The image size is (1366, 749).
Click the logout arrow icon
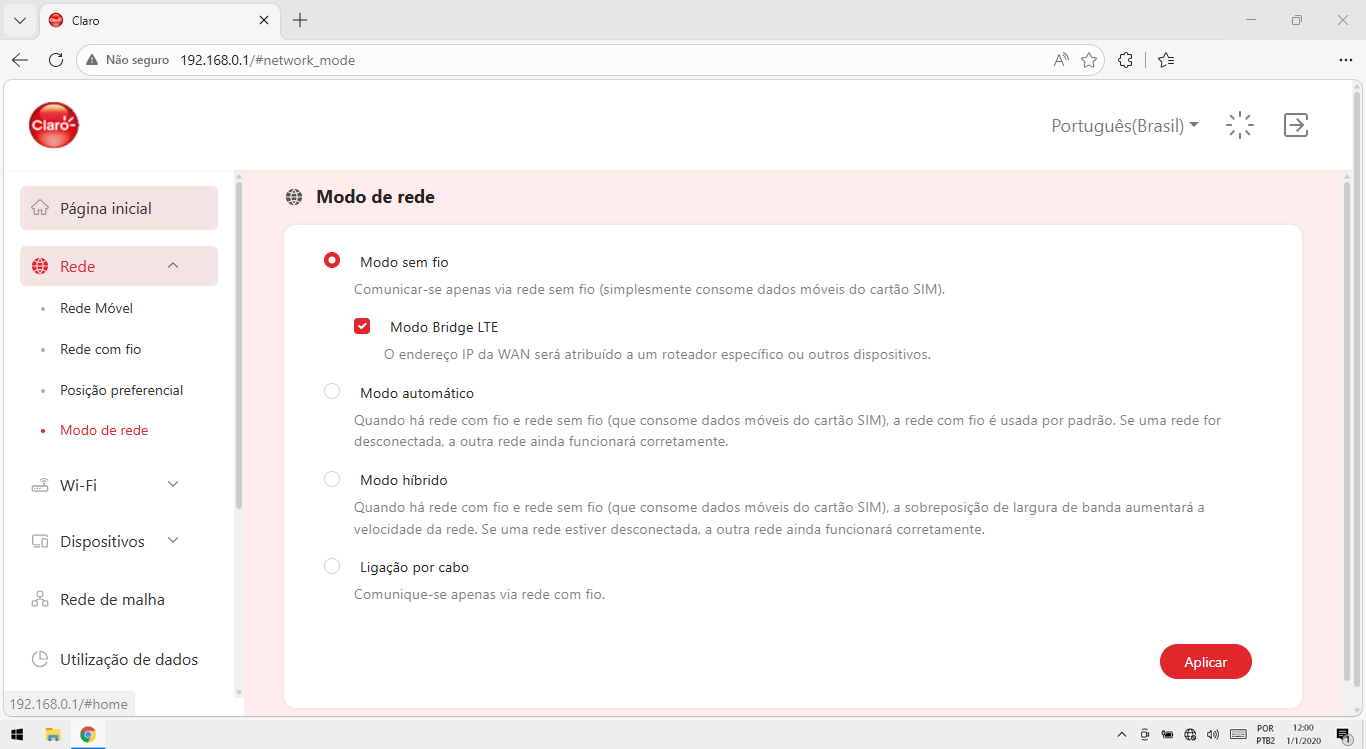[1296, 125]
